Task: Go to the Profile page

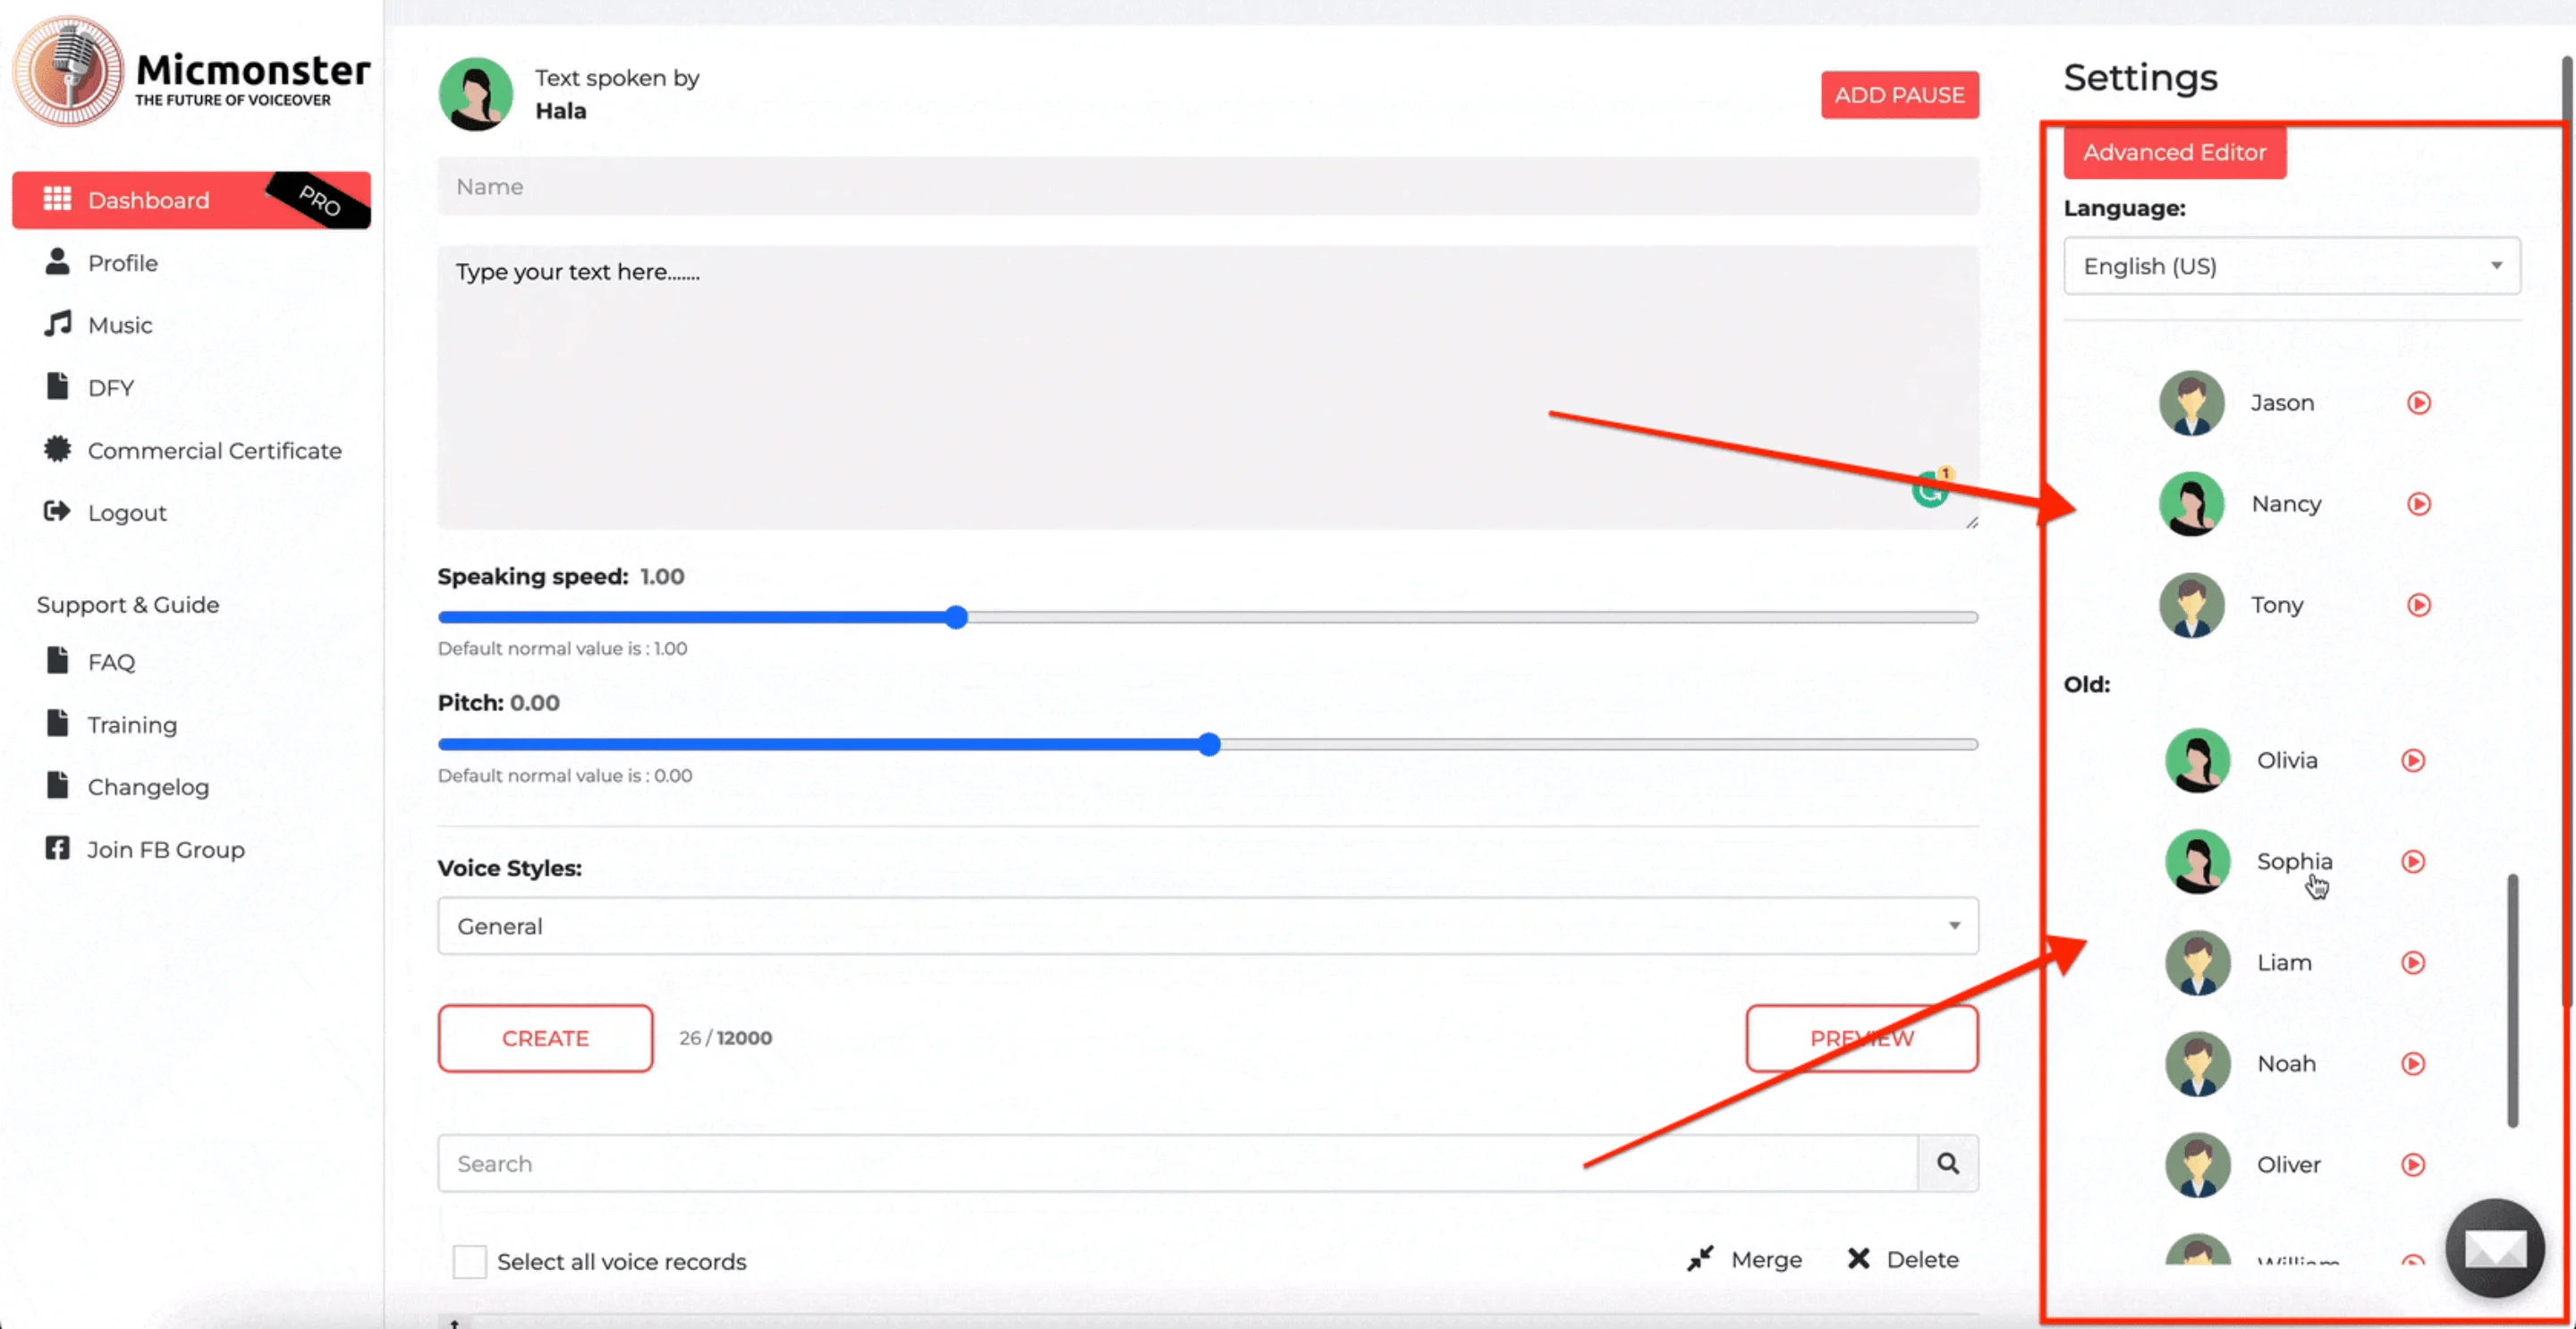Action: pyautogui.click(x=122, y=263)
